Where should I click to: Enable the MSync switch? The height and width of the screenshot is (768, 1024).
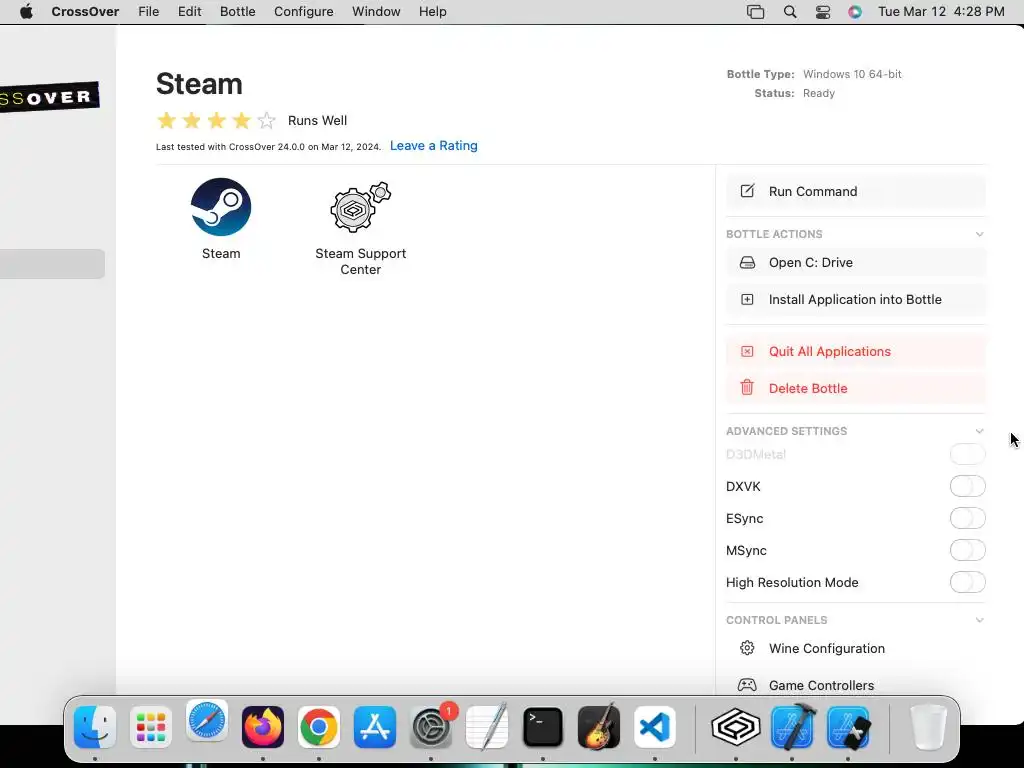pos(967,550)
